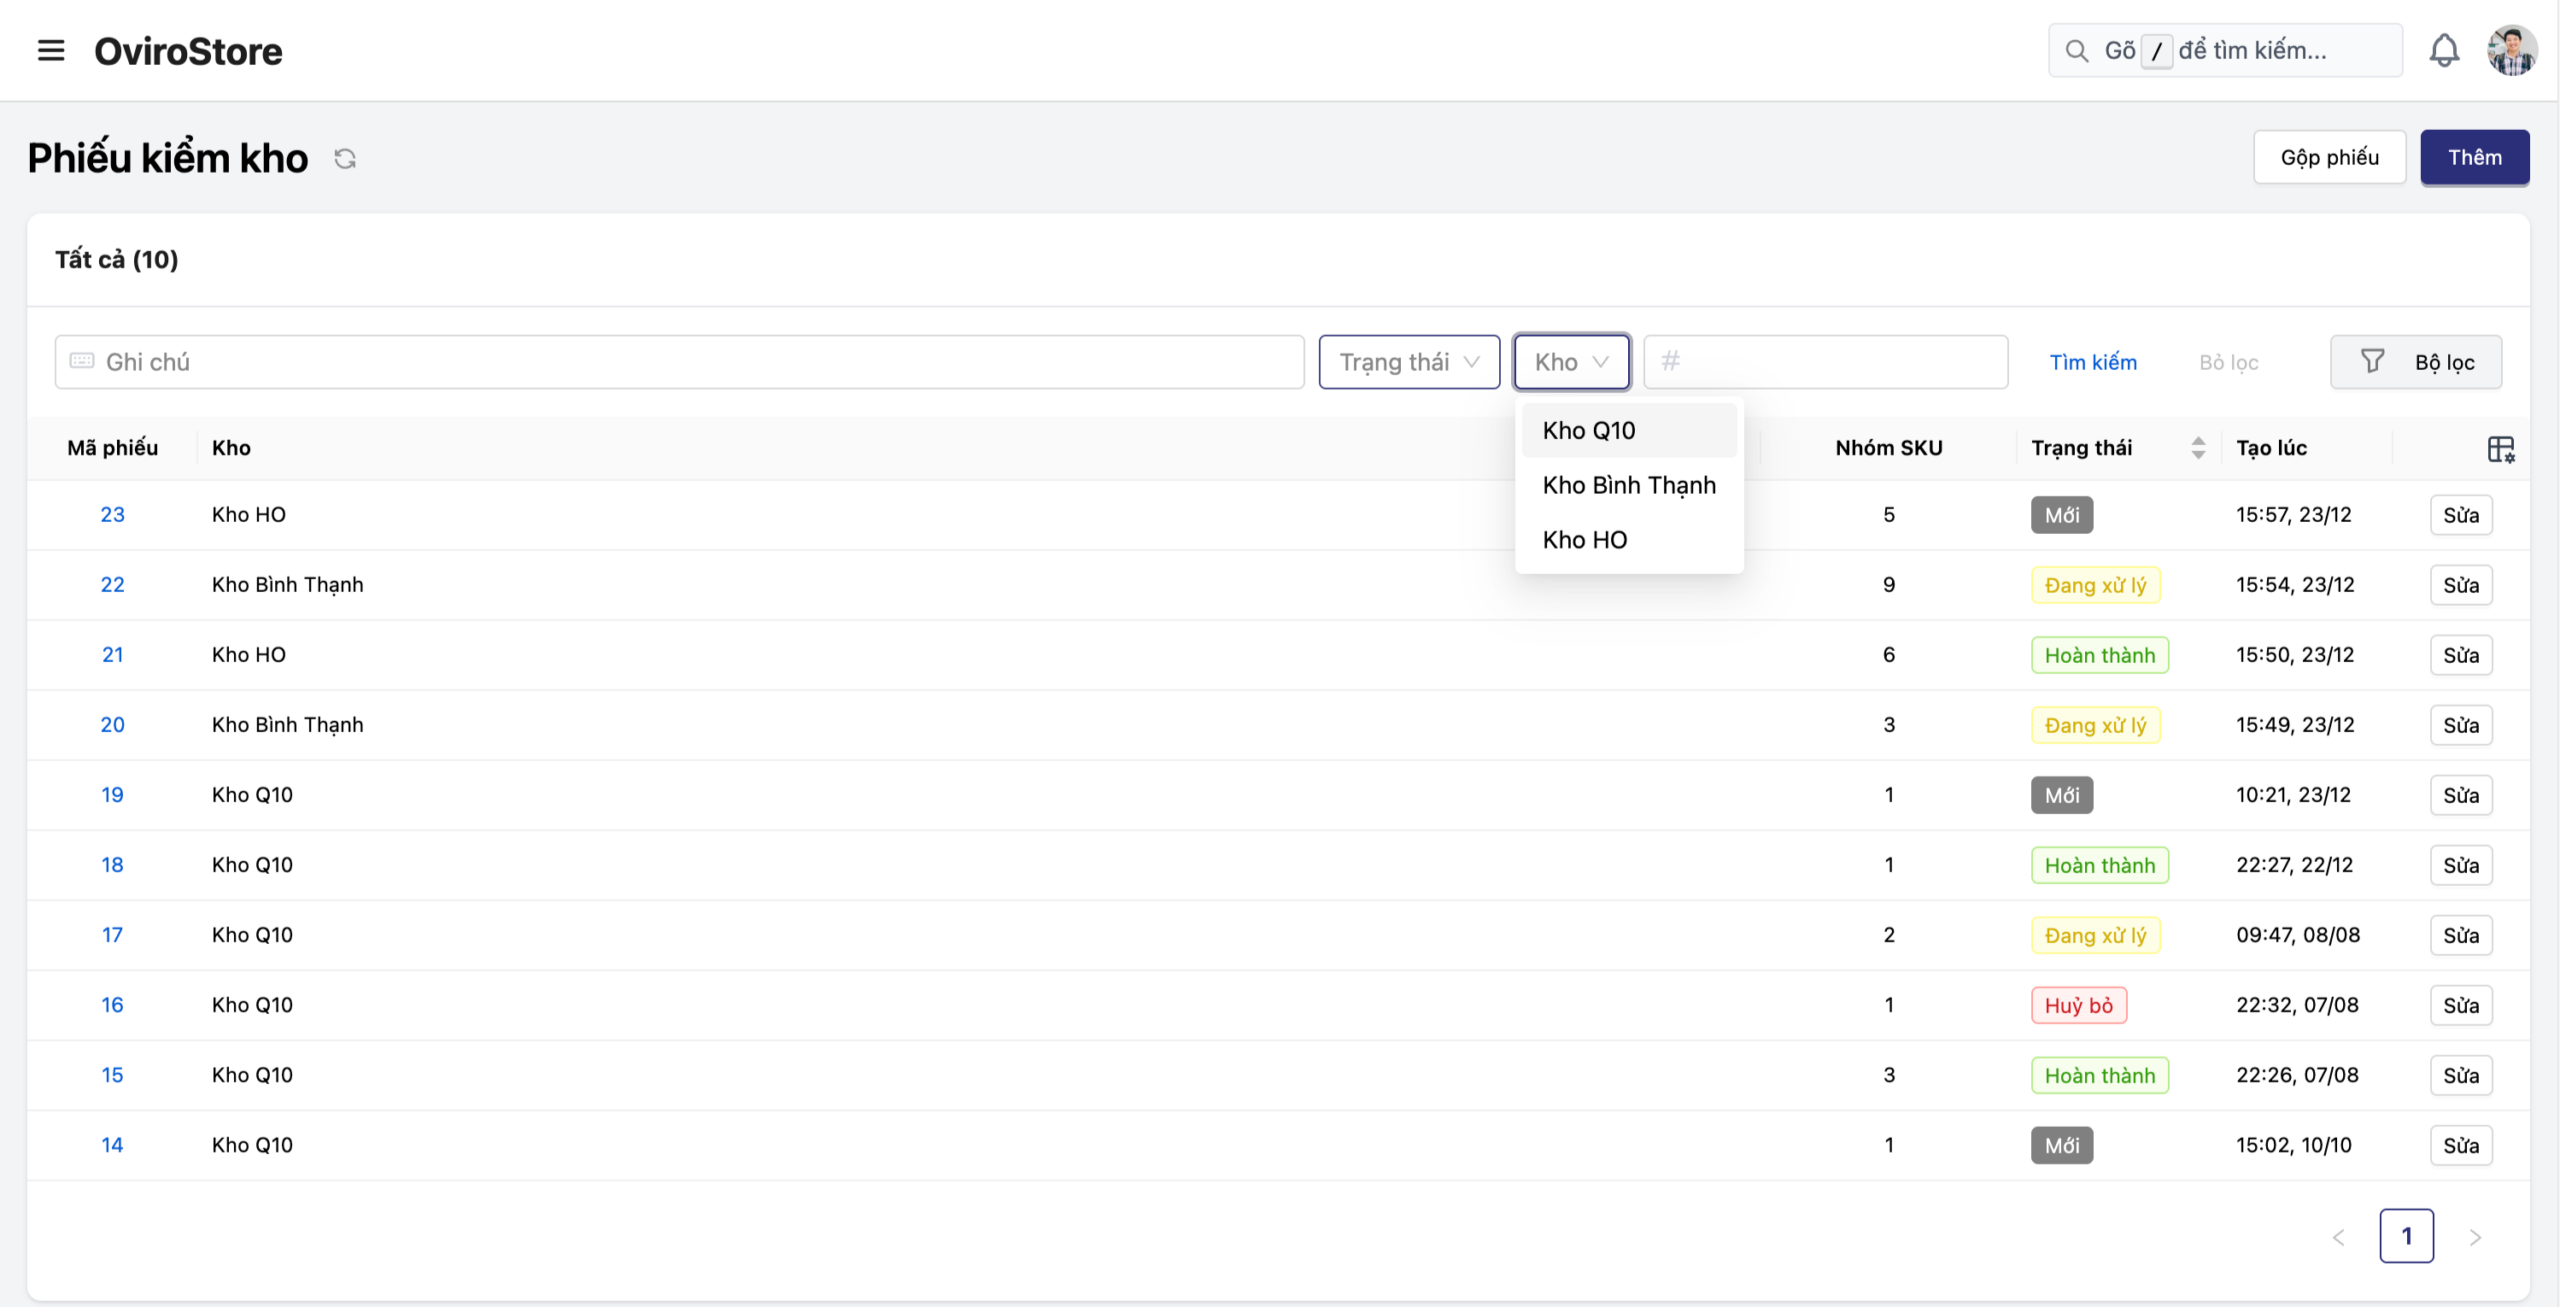Go to previous page arrow
Screen dimensions: 2560x1307
click(2338, 1237)
